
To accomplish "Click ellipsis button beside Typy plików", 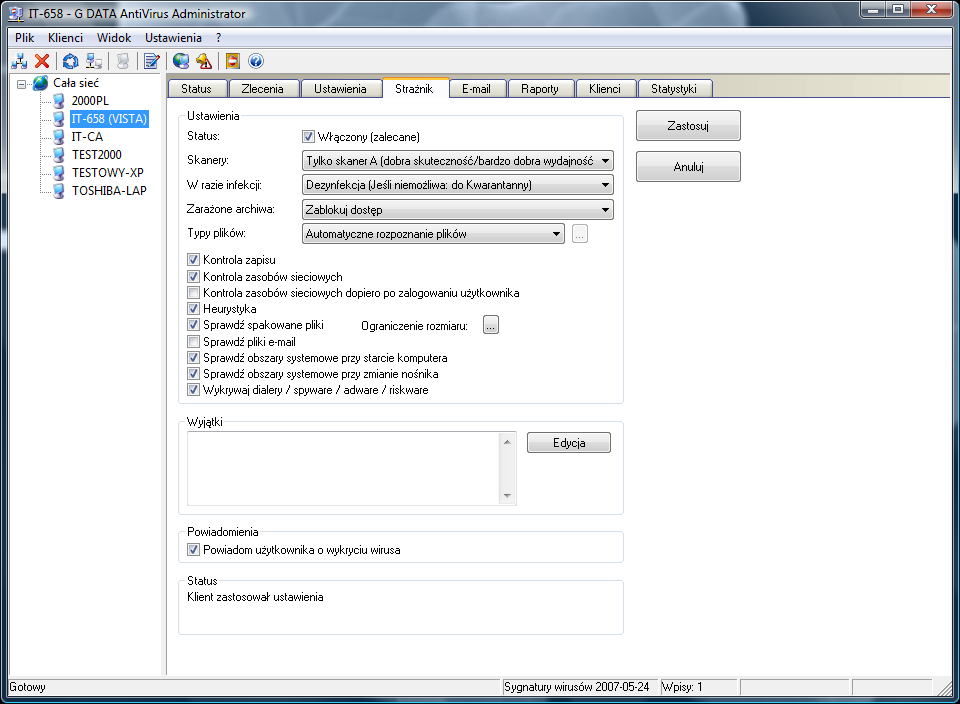I will pyautogui.click(x=580, y=234).
